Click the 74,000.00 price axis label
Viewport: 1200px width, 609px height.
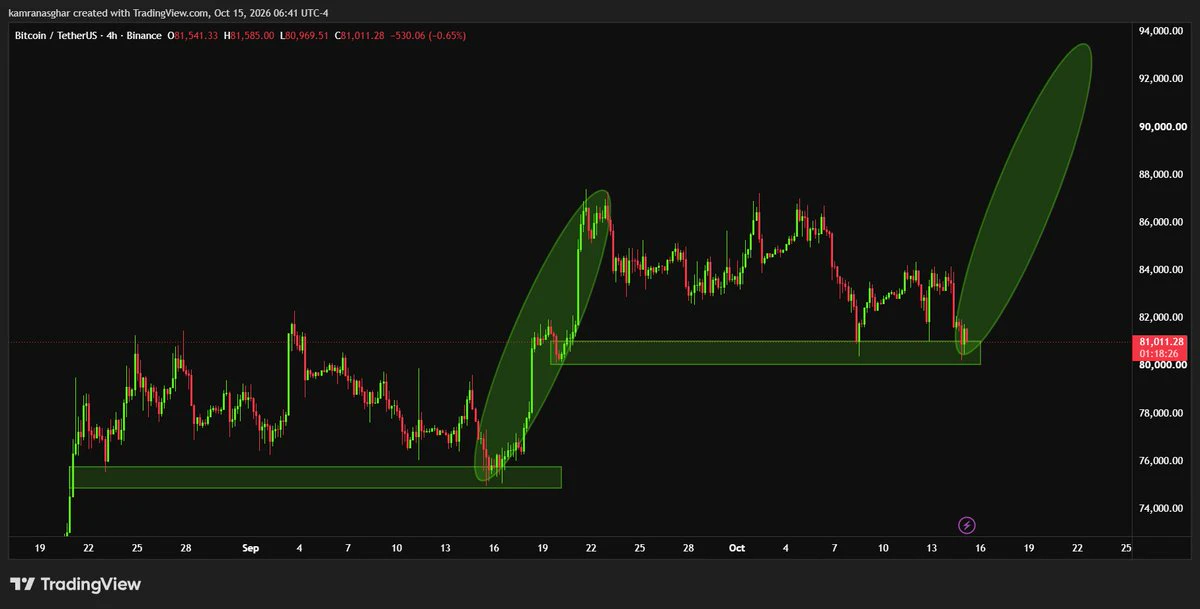pos(1160,509)
